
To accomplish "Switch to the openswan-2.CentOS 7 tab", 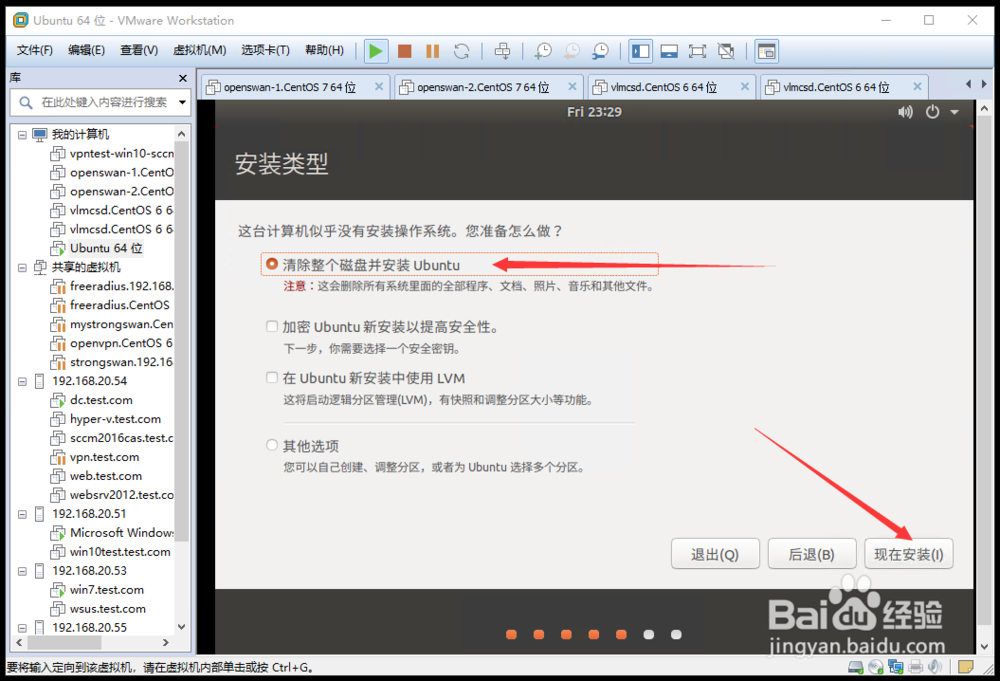I will point(488,87).
